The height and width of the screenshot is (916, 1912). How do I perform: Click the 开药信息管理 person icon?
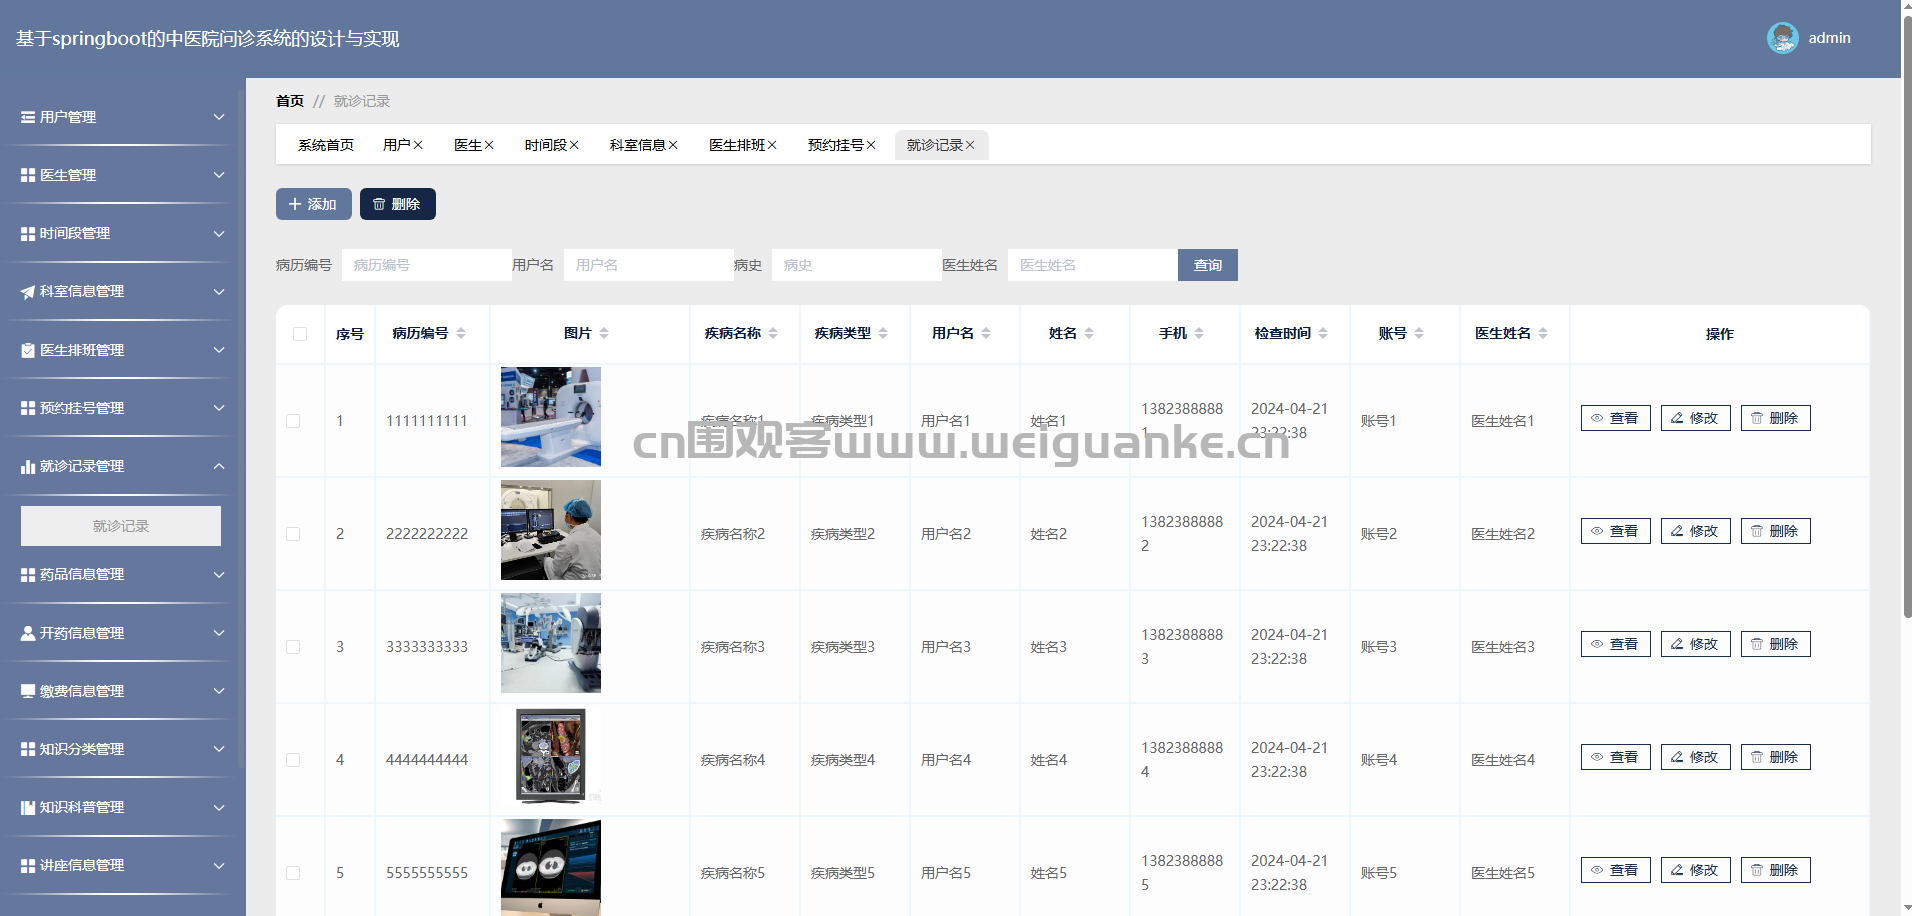28,633
